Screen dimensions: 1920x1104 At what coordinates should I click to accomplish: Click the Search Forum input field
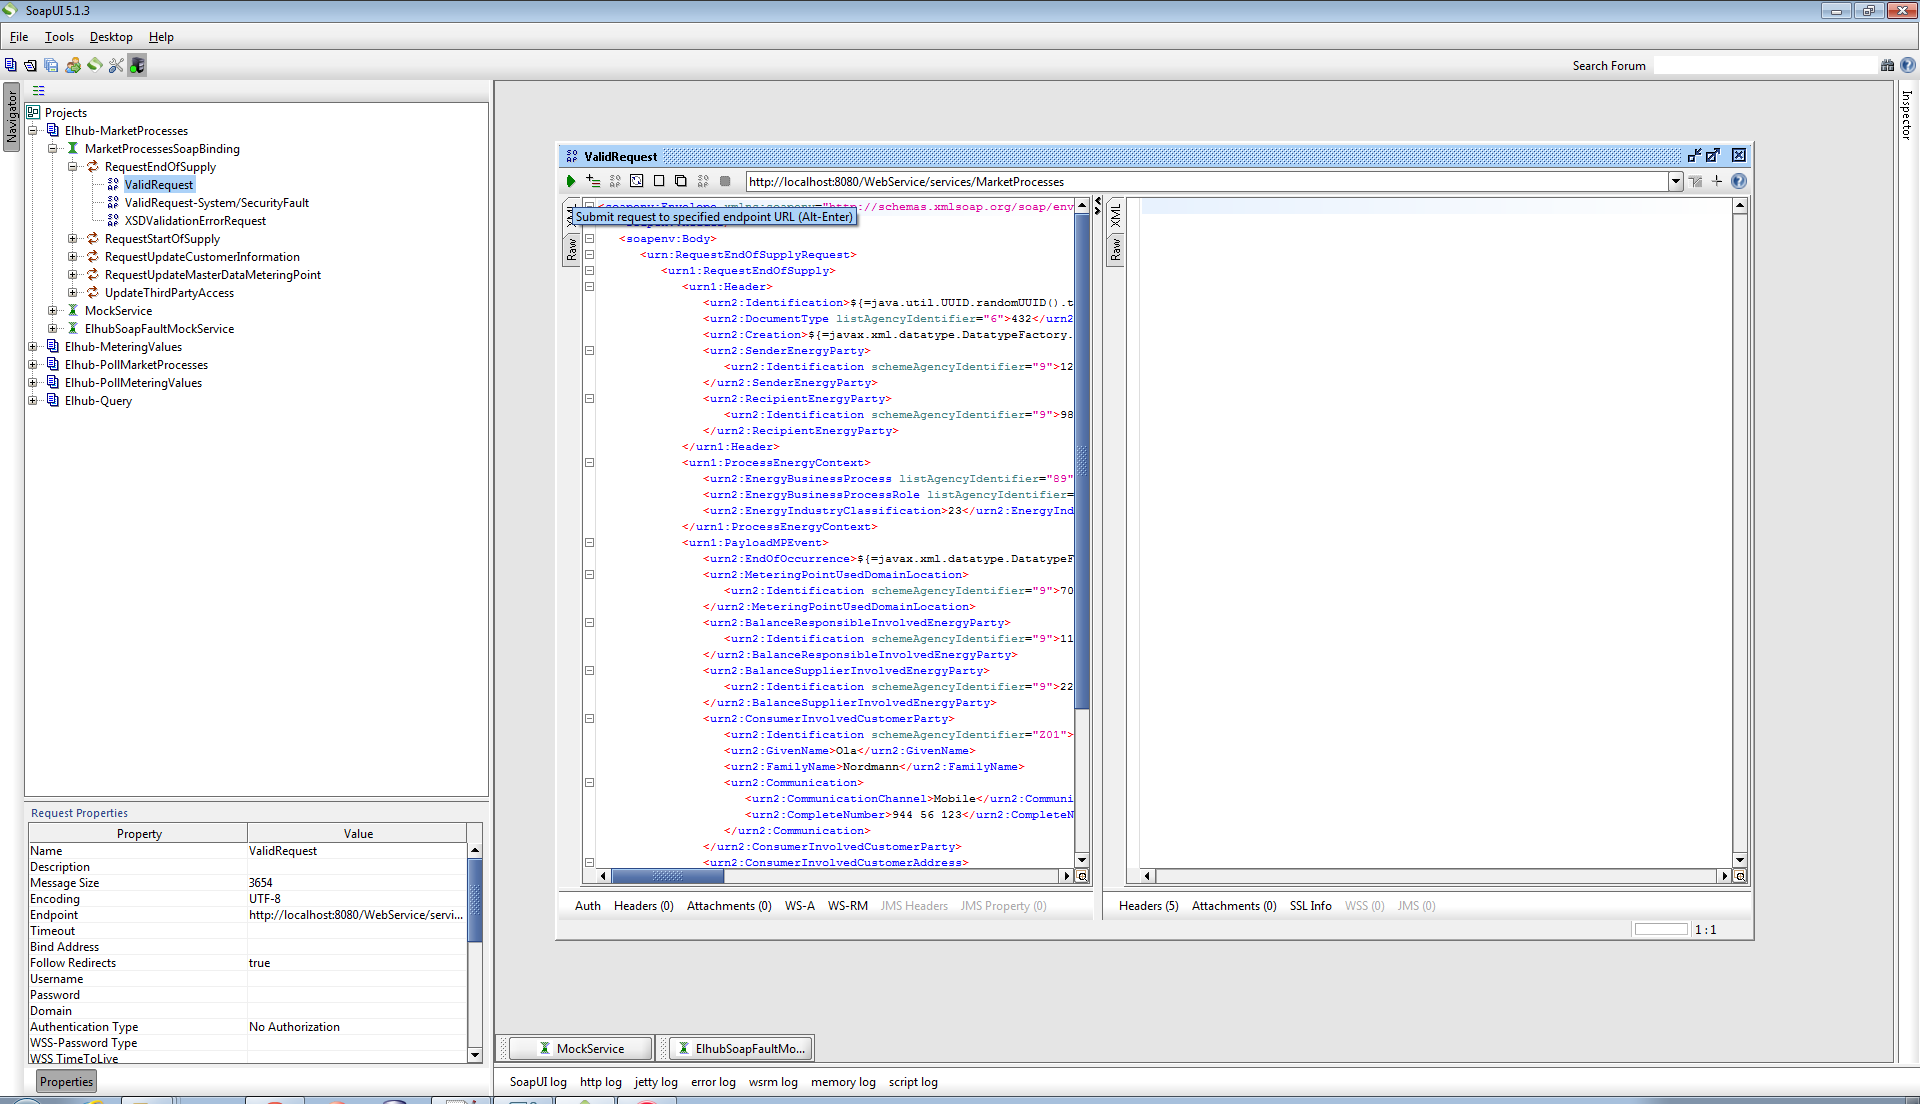coord(1765,66)
